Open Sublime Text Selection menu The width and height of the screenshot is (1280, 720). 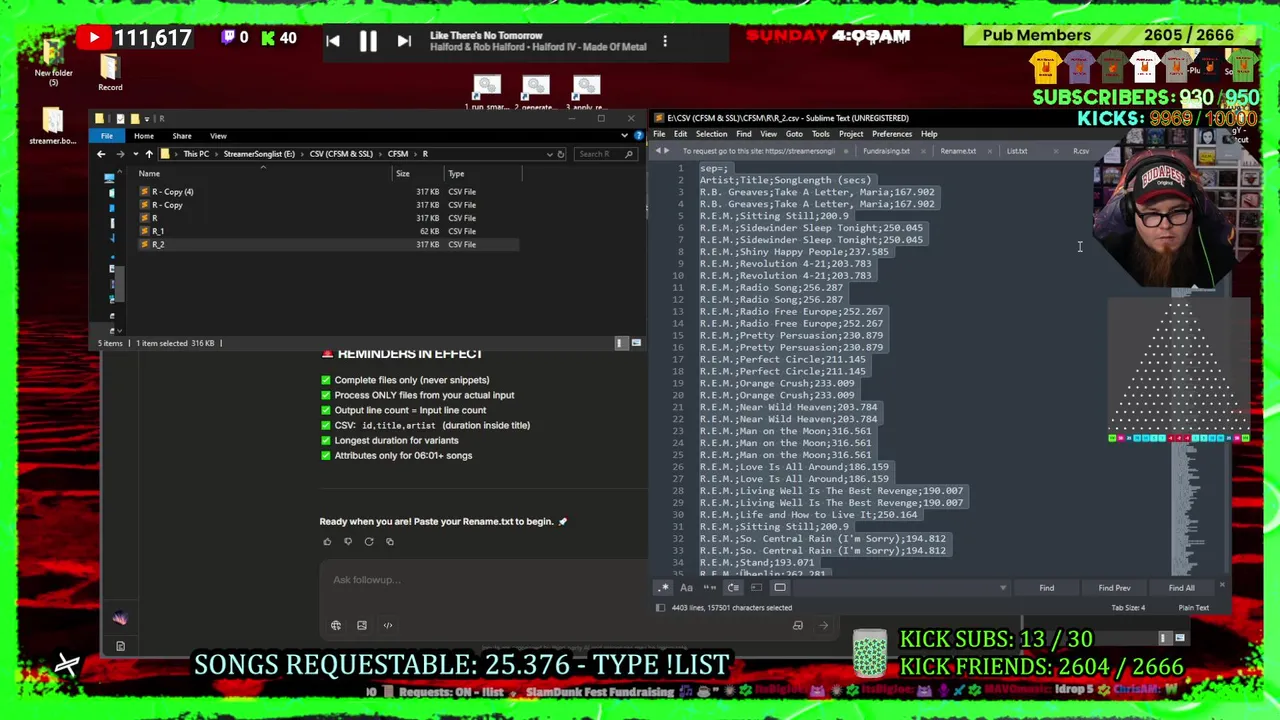(x=711, y=134)
